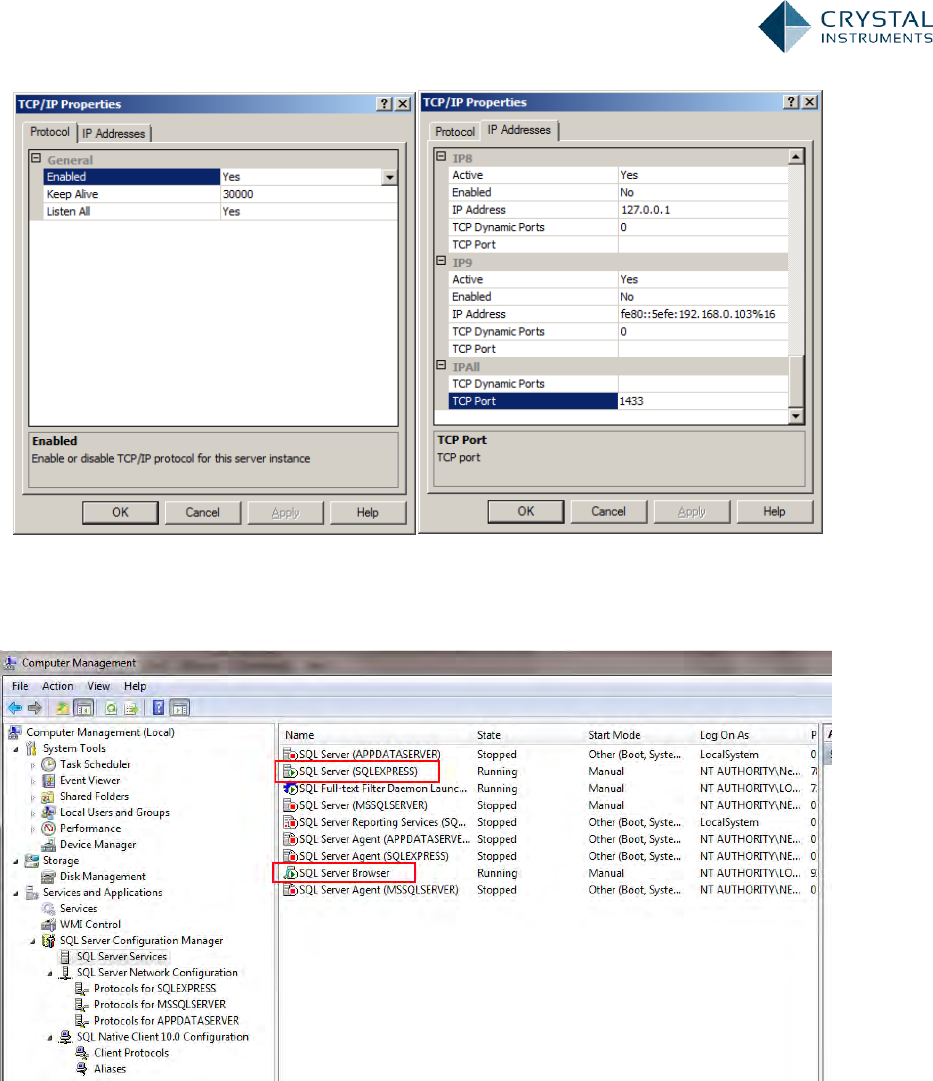Click Cancel in the left TCP/IP Properties dialog
This screenshot has height=1081, width=933.
coord(203,512)
